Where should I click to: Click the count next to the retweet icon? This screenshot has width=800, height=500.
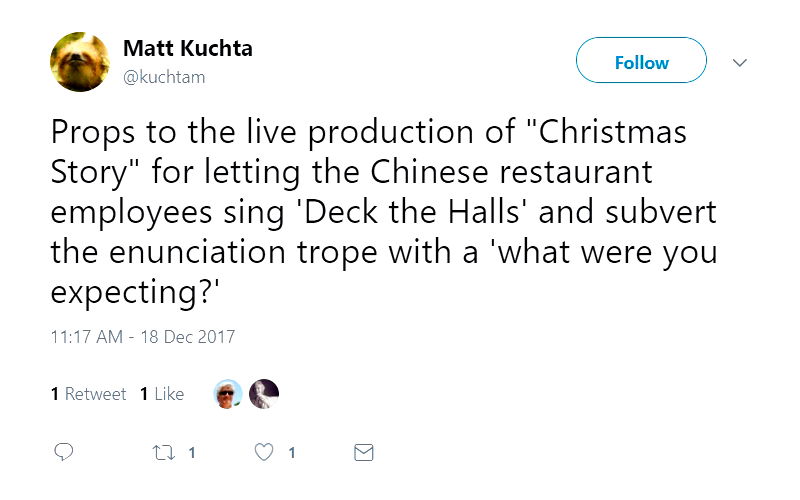point(190,453)
